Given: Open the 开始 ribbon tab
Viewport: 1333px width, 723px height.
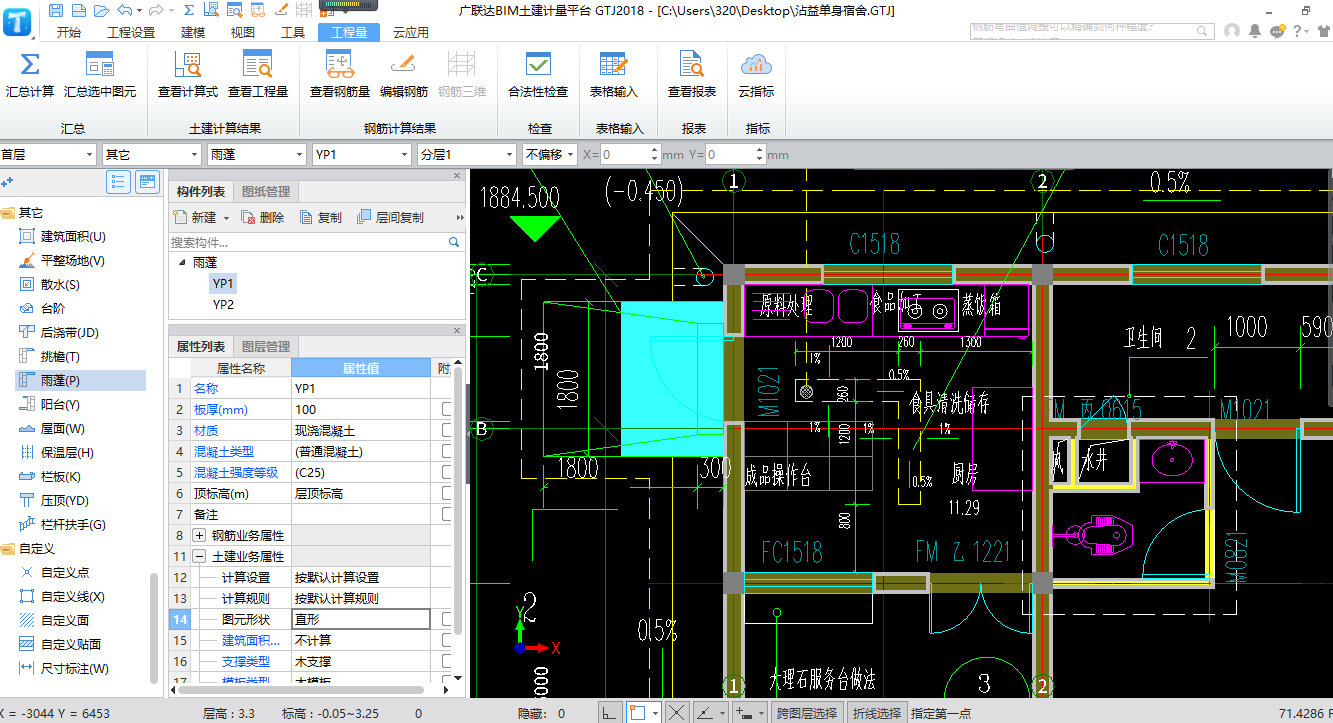Looking at the screenshot, I should coord(69,32).
